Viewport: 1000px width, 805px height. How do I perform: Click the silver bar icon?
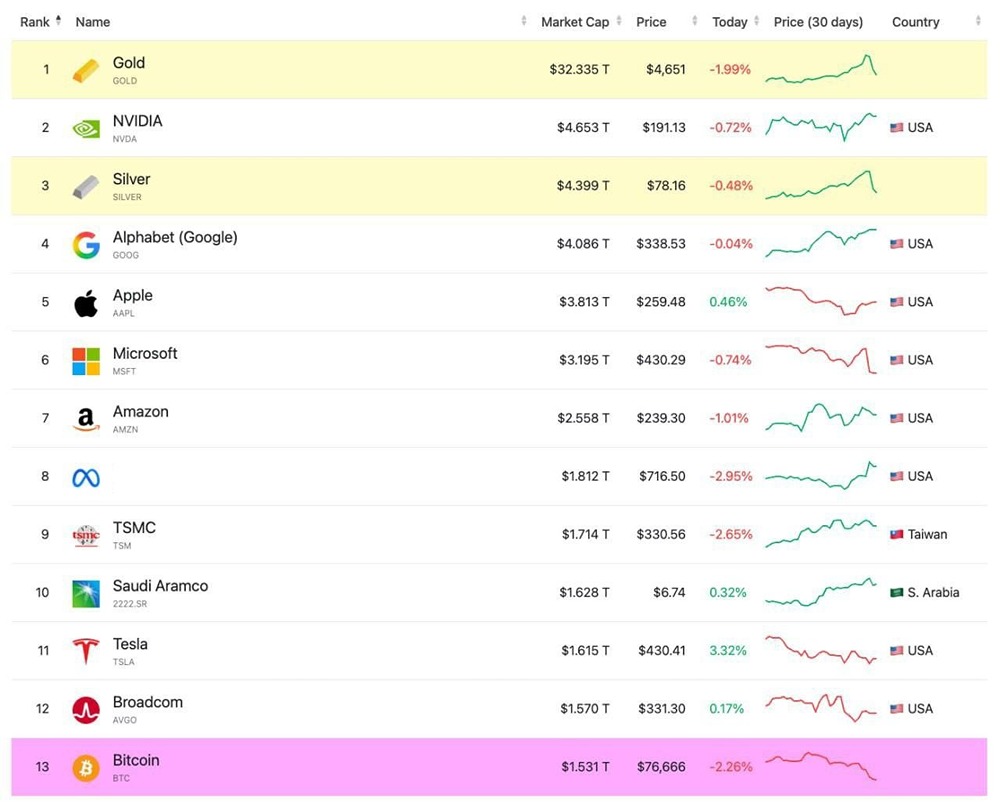[x=86, y=186]
